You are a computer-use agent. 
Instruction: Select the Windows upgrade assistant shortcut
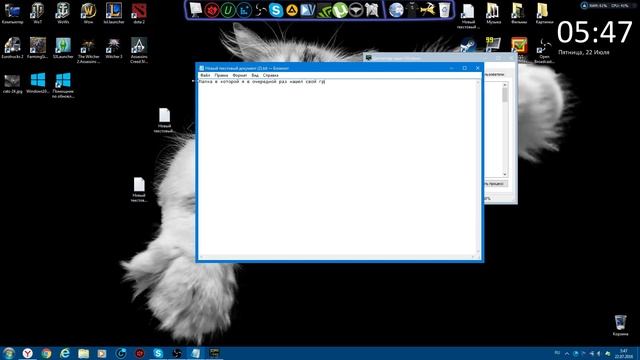[63, 85]
